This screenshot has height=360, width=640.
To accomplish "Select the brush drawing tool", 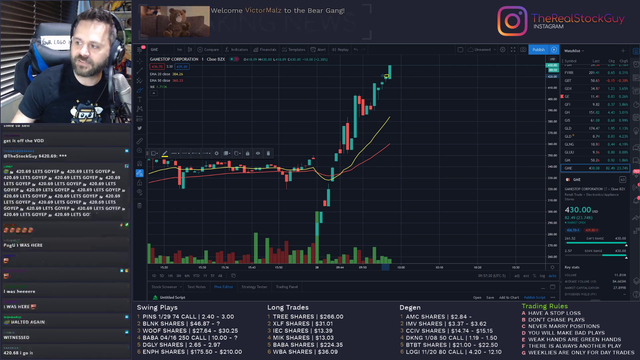I will pos(140,90).
